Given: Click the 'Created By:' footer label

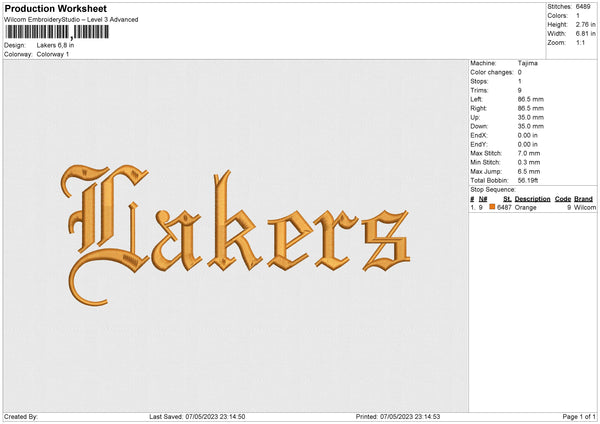Looking at the screenshot, I should [x=21, y=417].
